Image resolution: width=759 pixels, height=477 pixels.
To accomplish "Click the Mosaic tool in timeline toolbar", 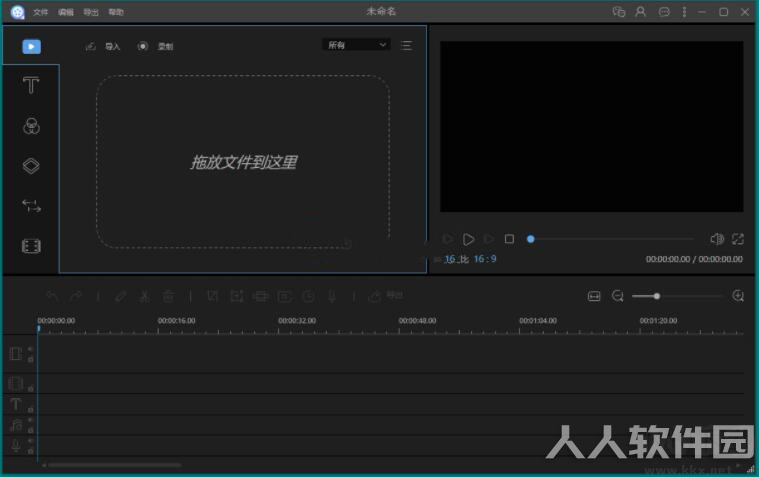I will tap(261, 296).
